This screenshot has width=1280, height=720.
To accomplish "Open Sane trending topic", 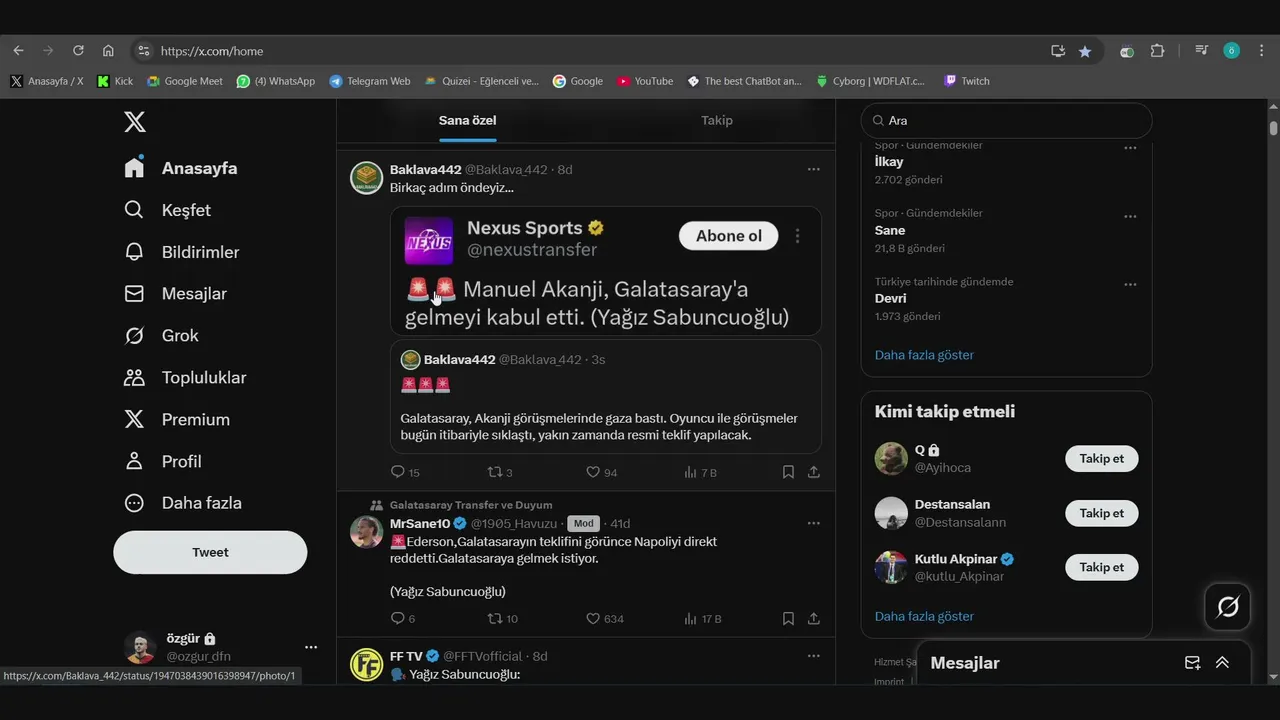I will pyautogui.click(x=890, y=230).
